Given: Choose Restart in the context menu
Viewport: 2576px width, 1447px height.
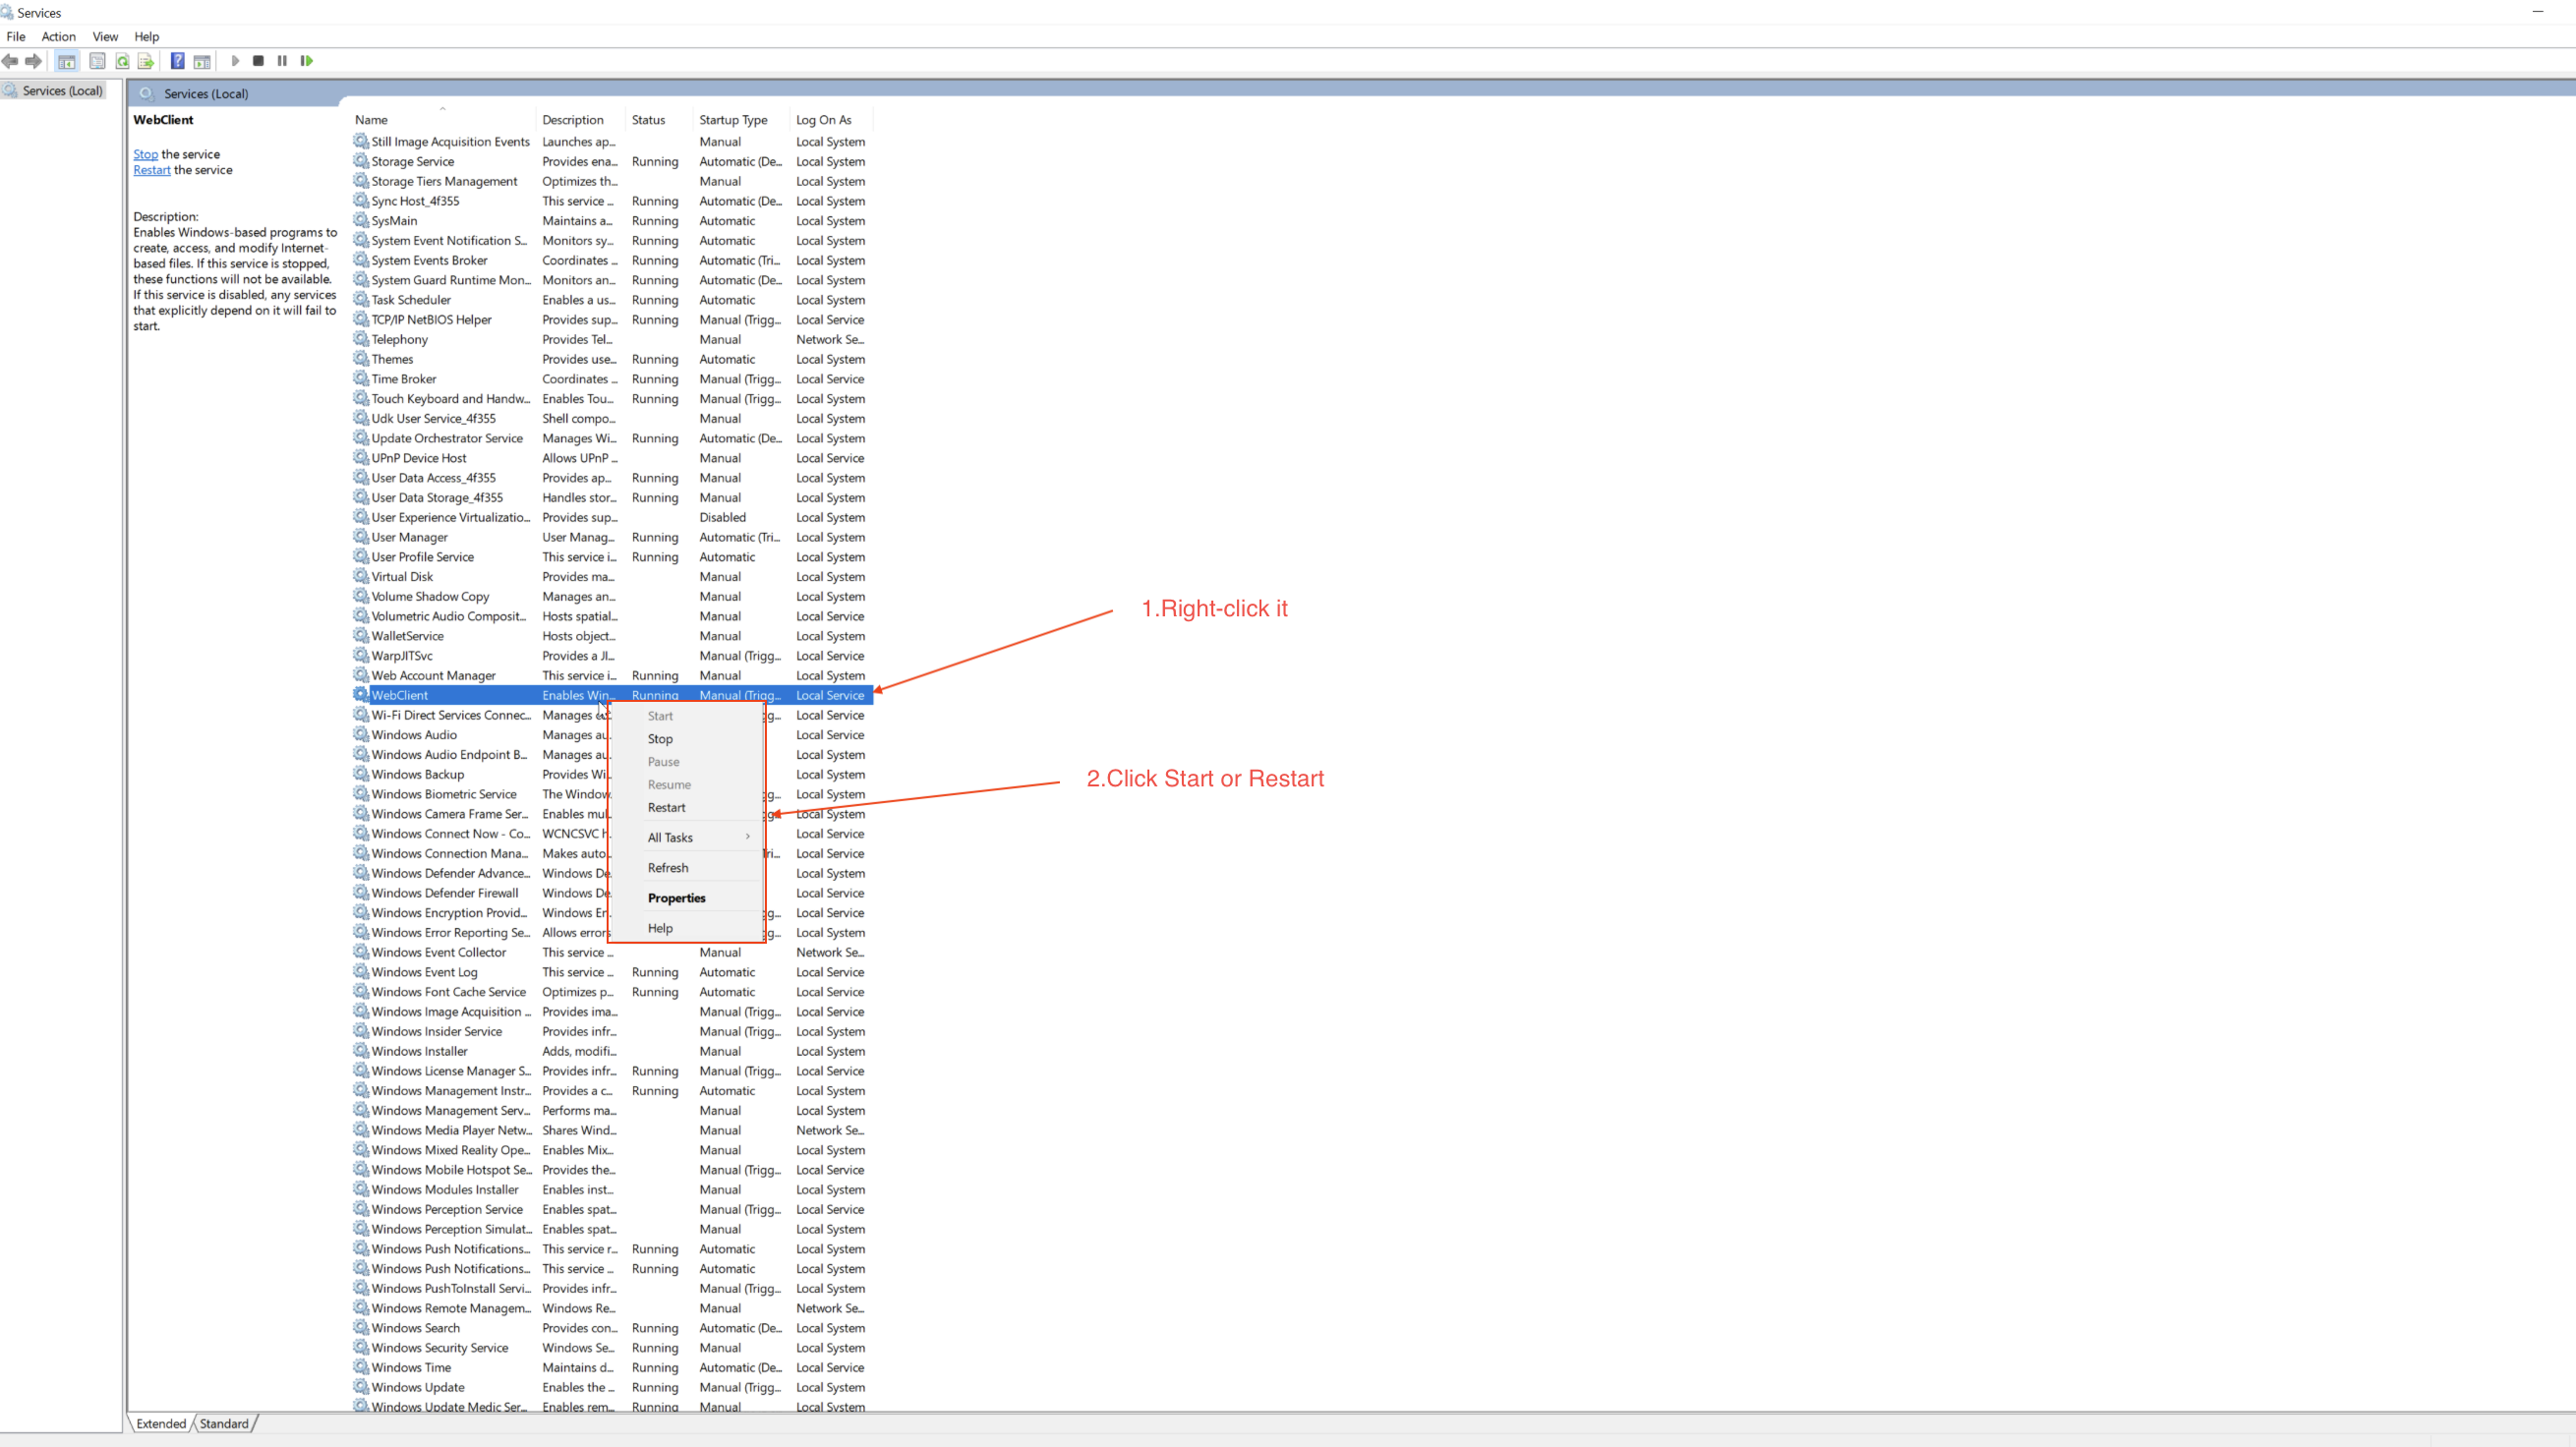Looking at the screenshot, I should click(666, 807).
